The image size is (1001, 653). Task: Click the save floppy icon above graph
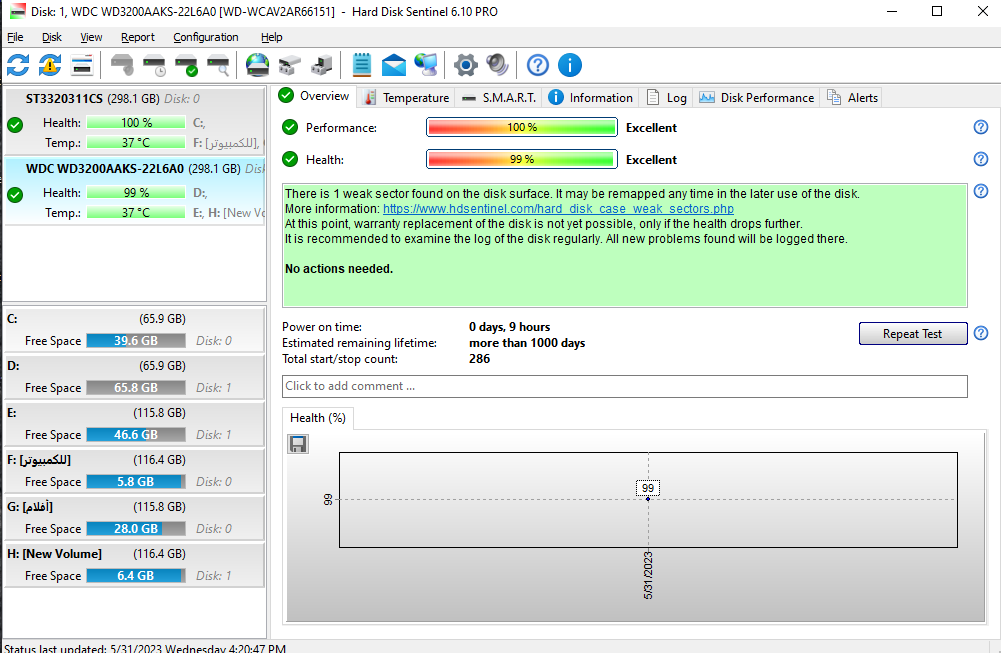(298, 444)
